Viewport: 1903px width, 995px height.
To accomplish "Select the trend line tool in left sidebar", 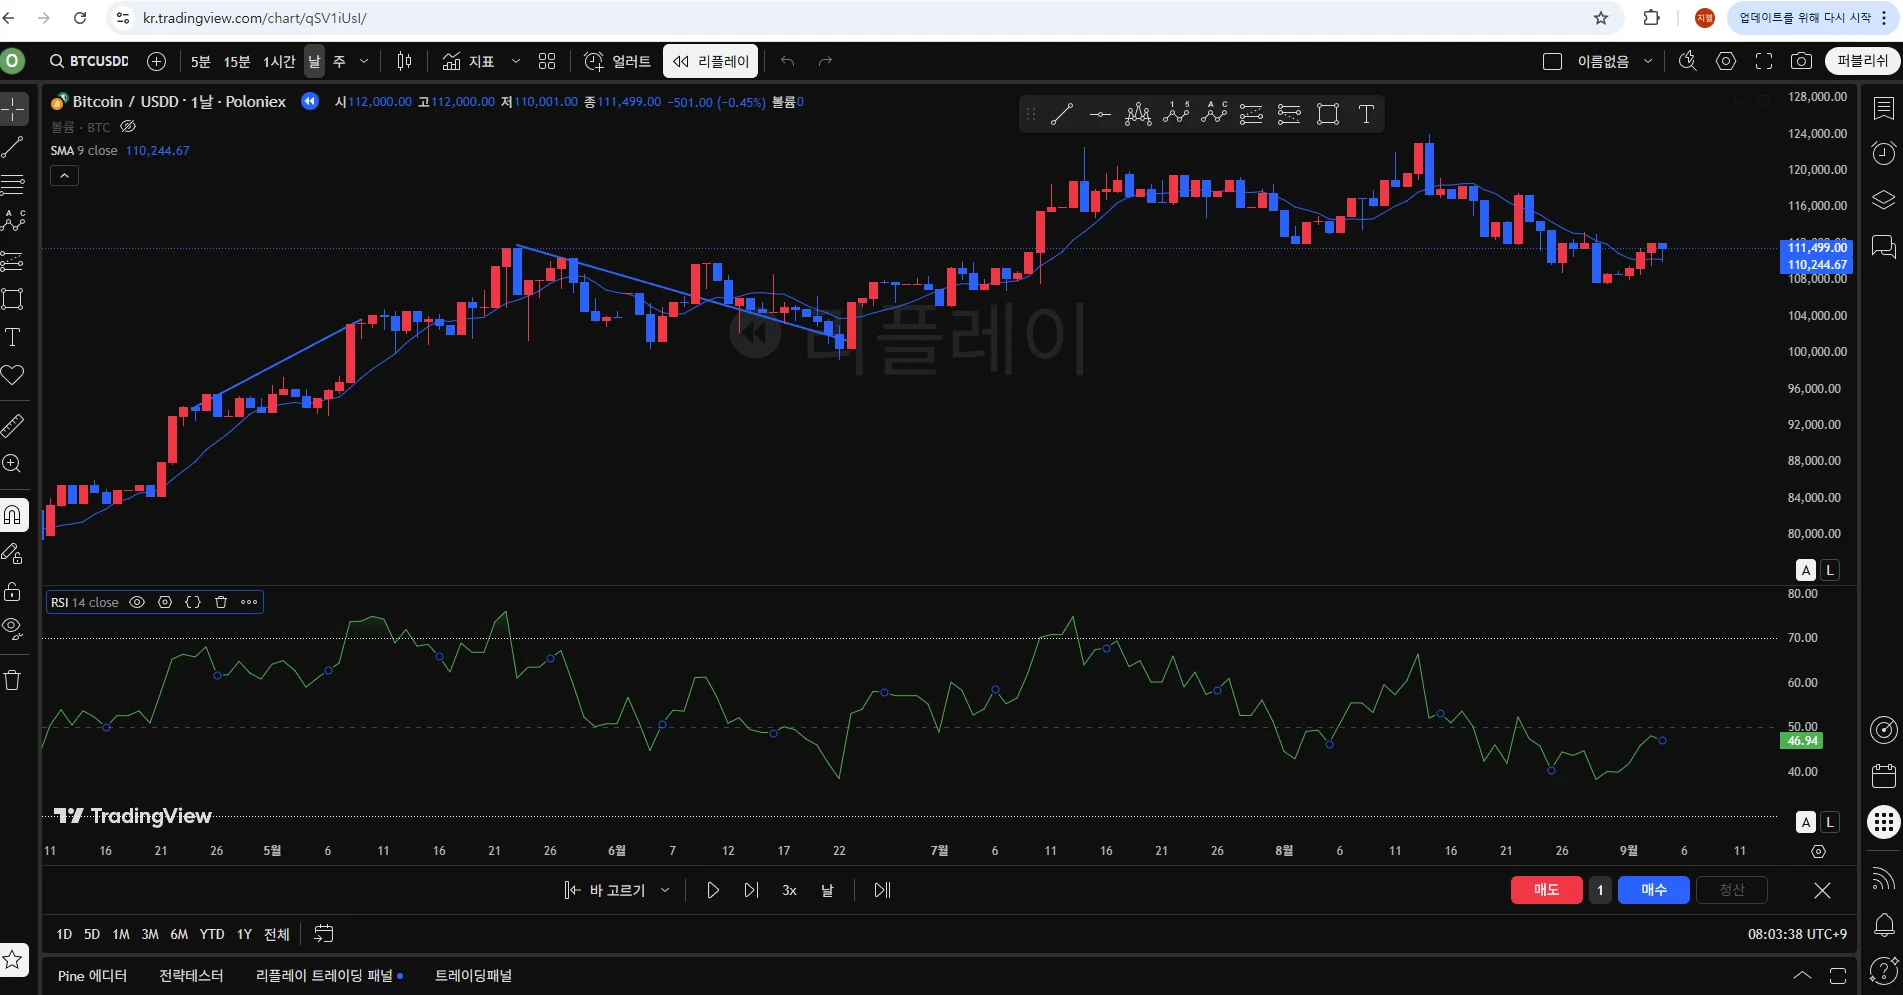I will pyautogui.click(x=13, y=147).
